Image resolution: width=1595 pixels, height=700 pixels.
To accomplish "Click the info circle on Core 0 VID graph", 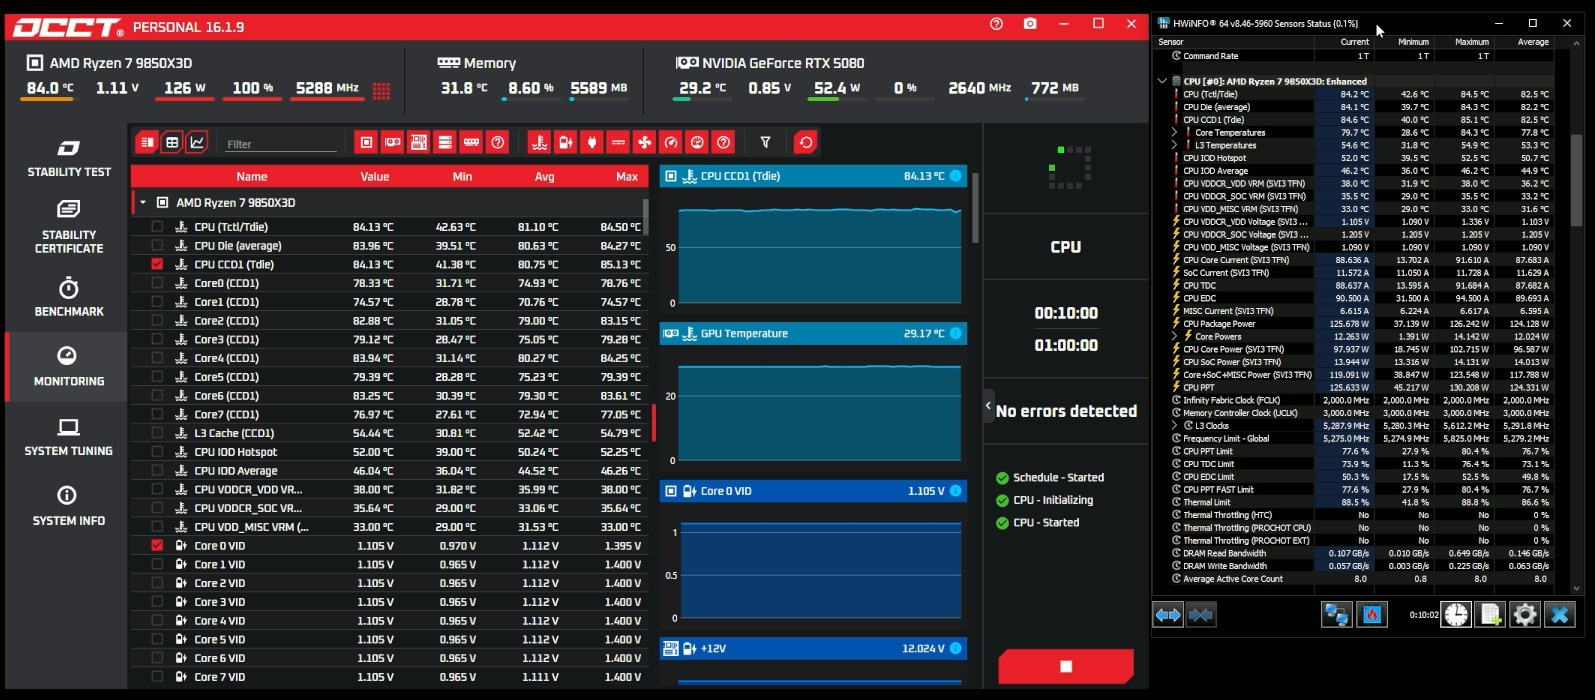I will click(955, 491).
